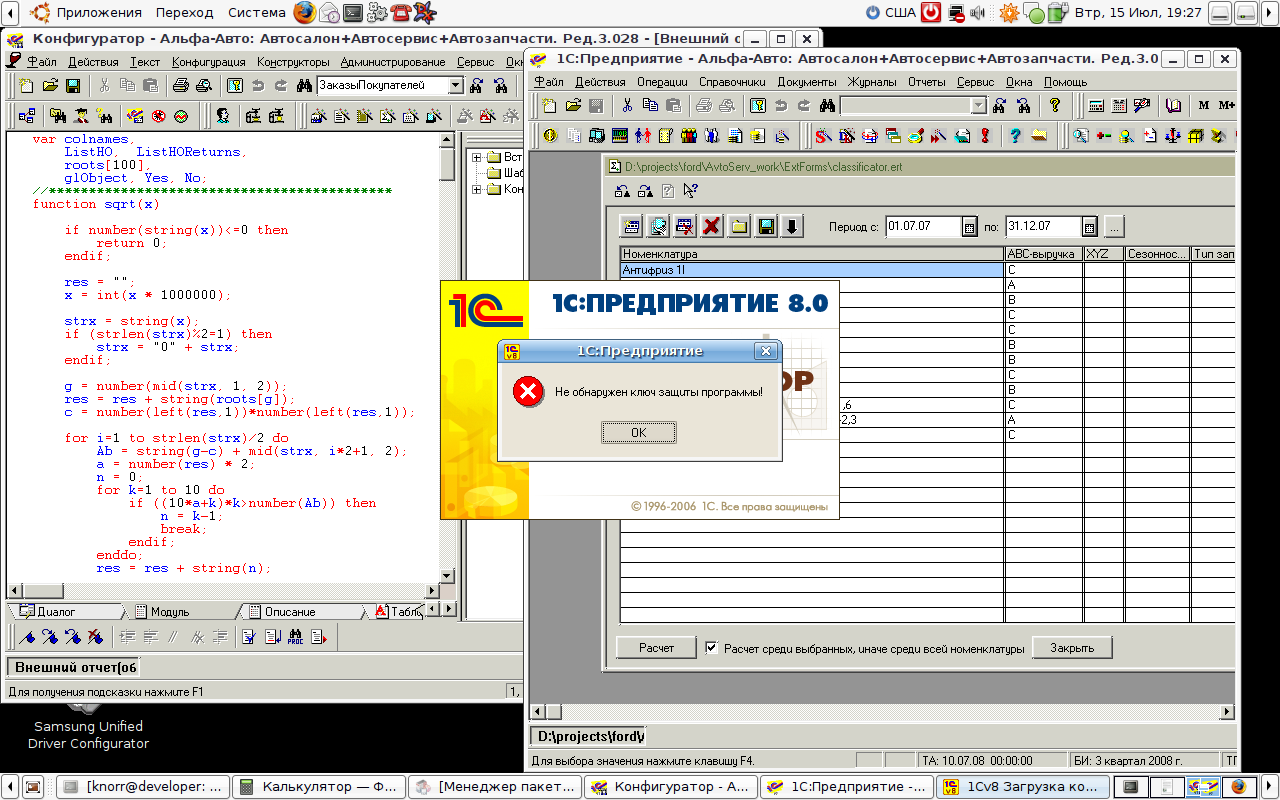The image size is (1280, 800).
Task: Click the XYZ column header
Action: coord(1104,255)
